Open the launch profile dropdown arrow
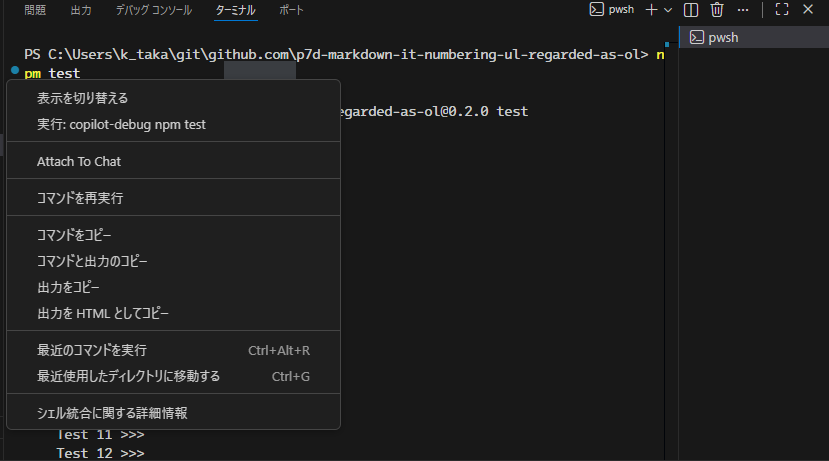 [x=668, y=10]
